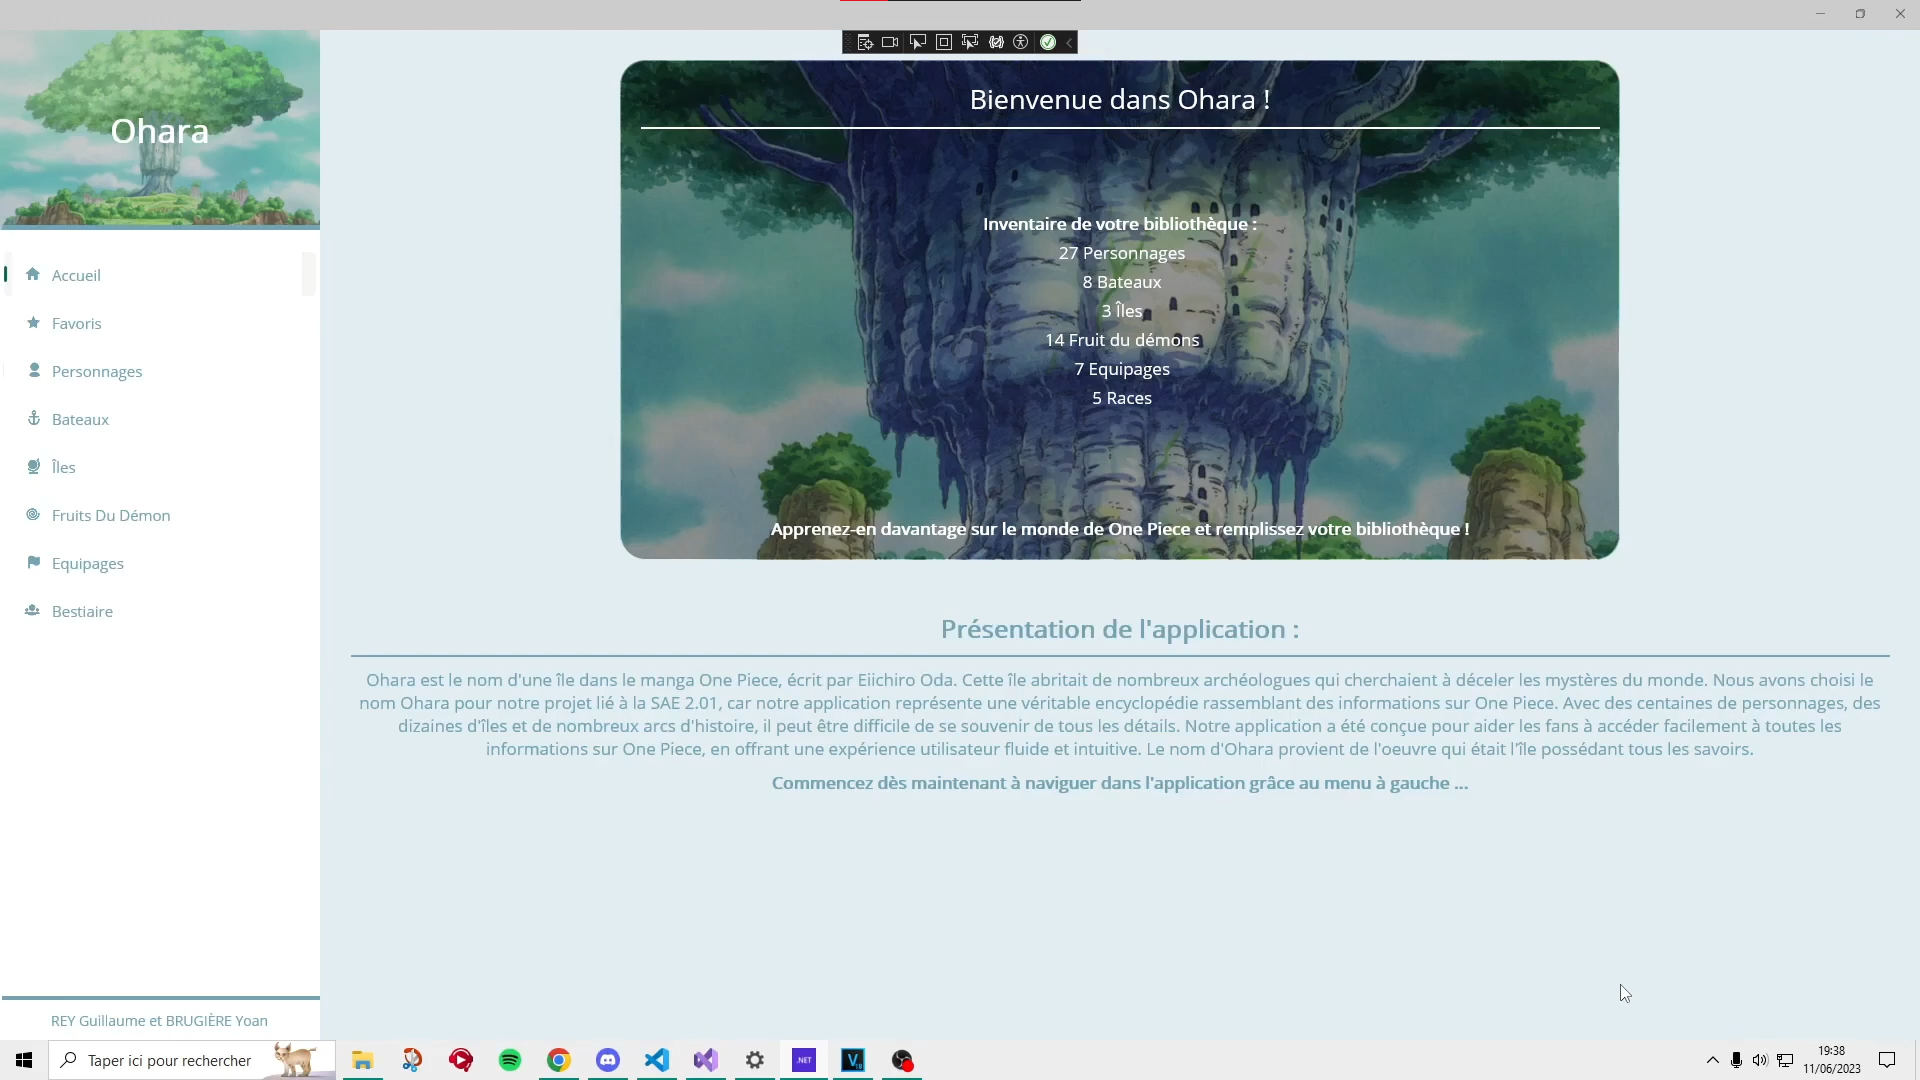Open the Live Visual Tree from debug toolbar
The image size is (1920, 1080).
click(x=865, y=42)
